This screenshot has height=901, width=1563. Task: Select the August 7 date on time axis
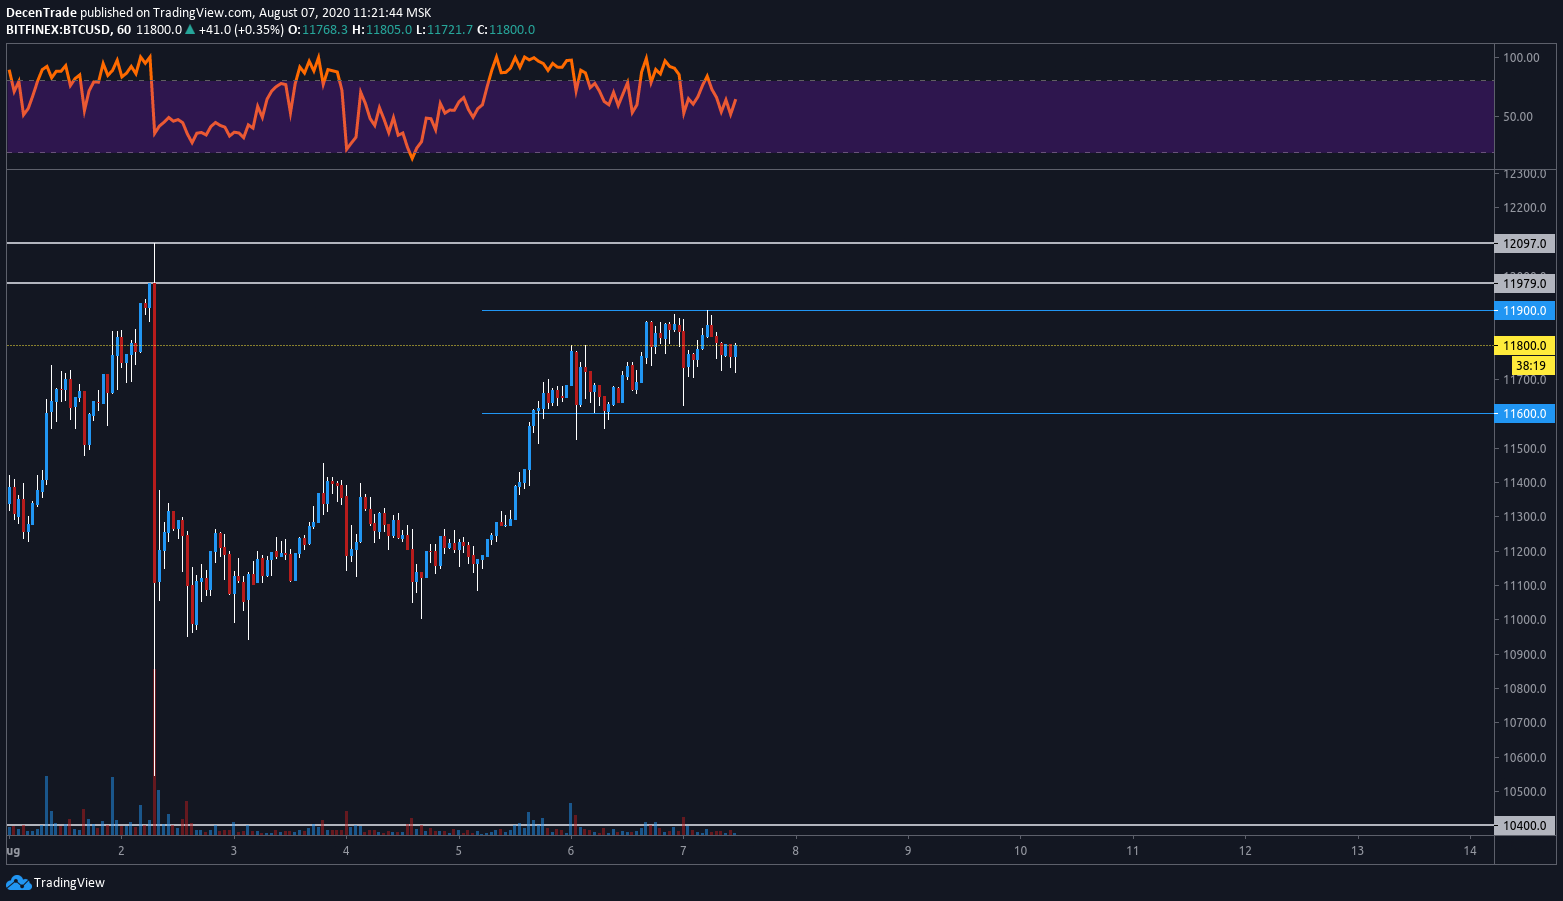[683, 850]
